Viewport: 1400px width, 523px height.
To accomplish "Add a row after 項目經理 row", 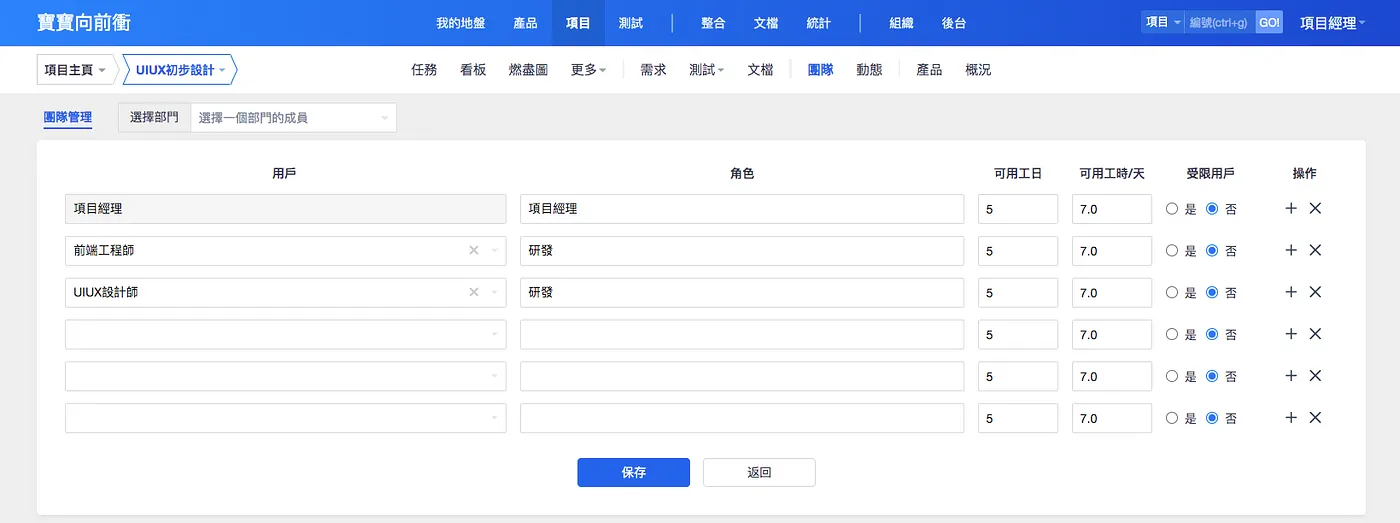I will pyautogui.click(x=1291, y=208).
